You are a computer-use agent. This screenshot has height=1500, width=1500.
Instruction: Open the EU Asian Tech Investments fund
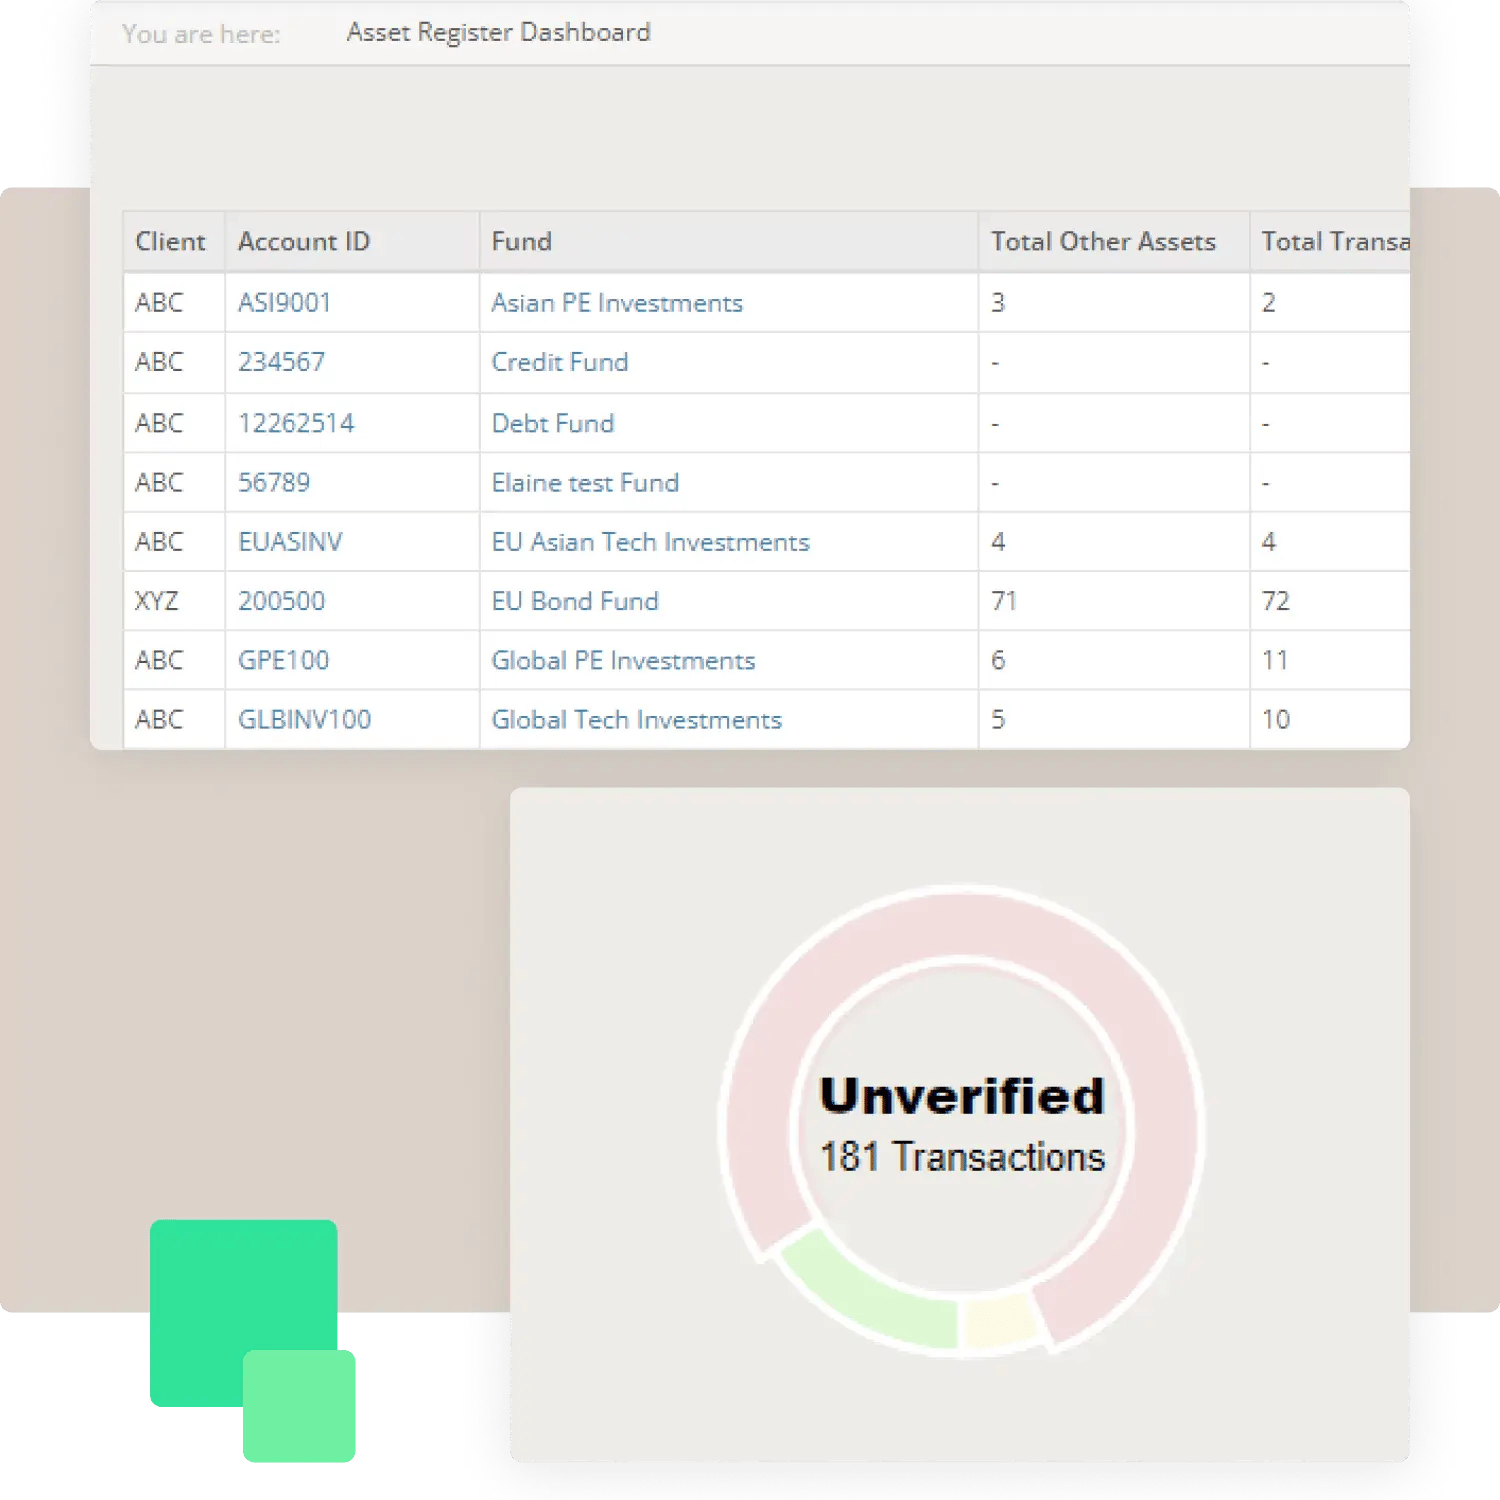650,542
